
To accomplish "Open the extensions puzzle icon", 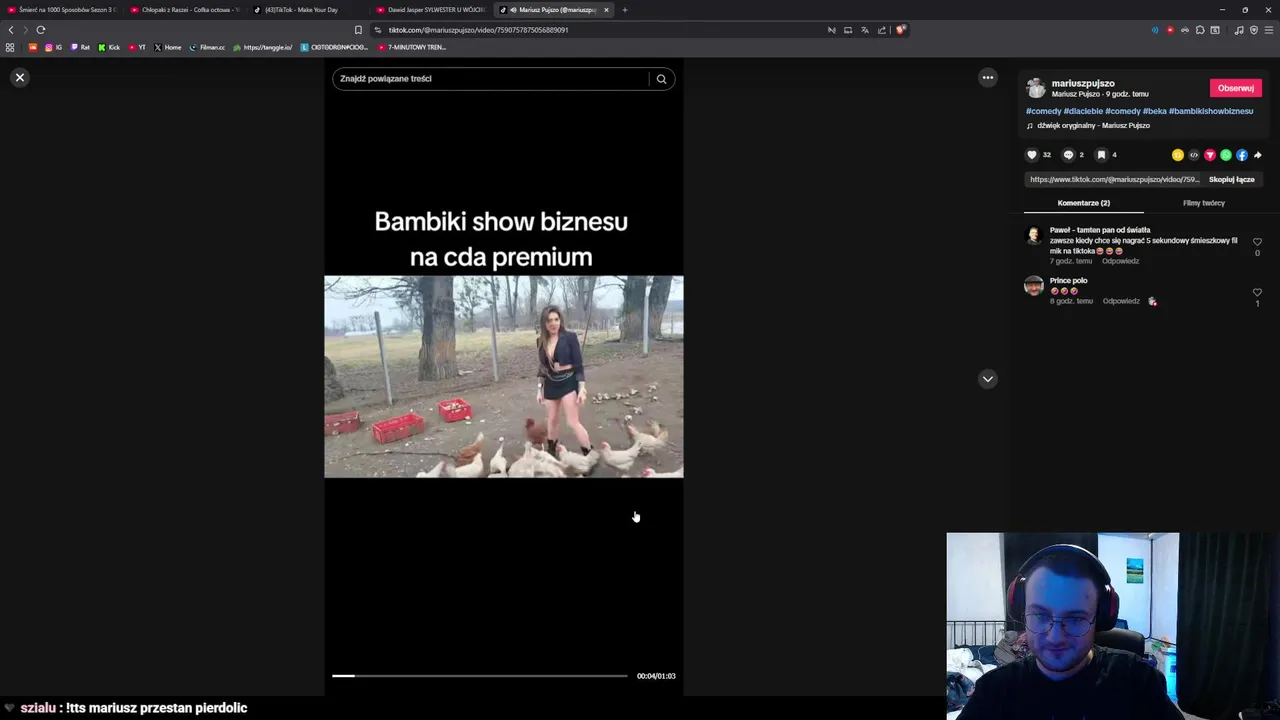I will pyautogui.click(x=1200, y=30).
